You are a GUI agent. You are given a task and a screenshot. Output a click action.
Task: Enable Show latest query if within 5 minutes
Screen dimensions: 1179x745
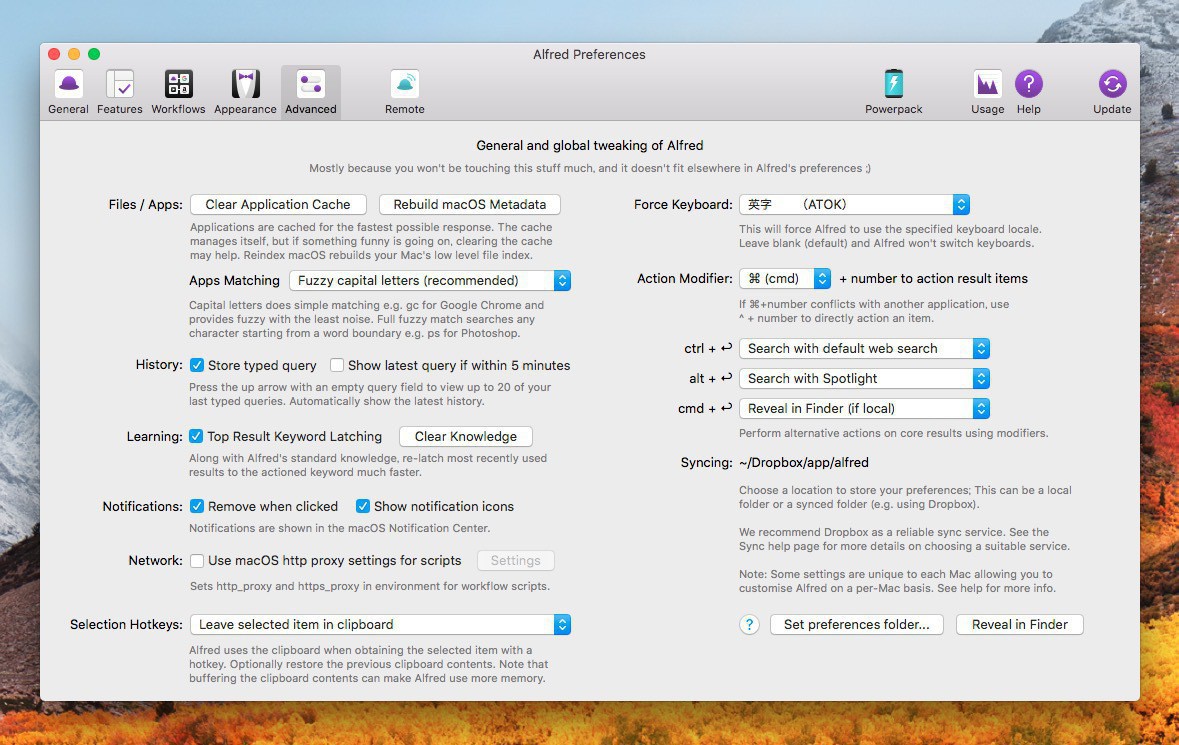337,365
